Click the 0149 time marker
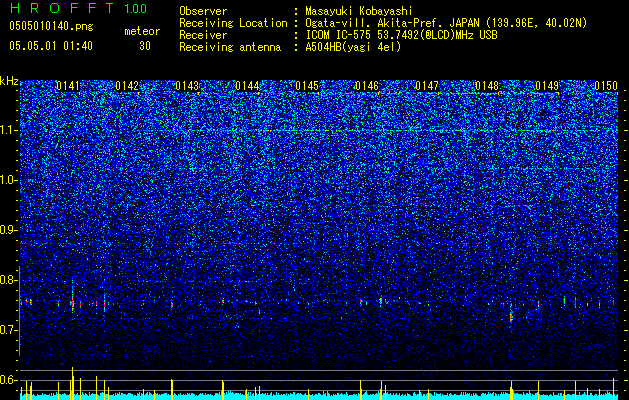 547,86
